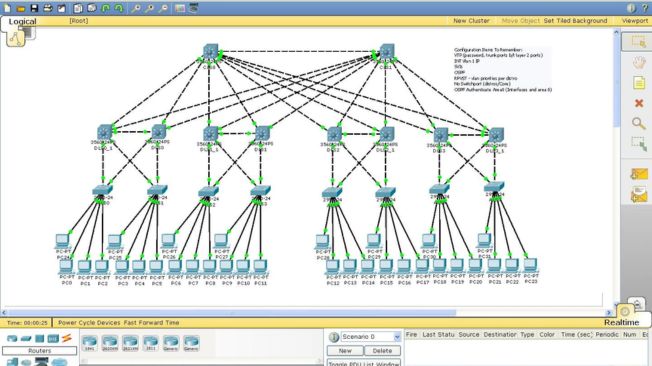
Task: Click the Zoom In toolbar icon
Action: 136,8
